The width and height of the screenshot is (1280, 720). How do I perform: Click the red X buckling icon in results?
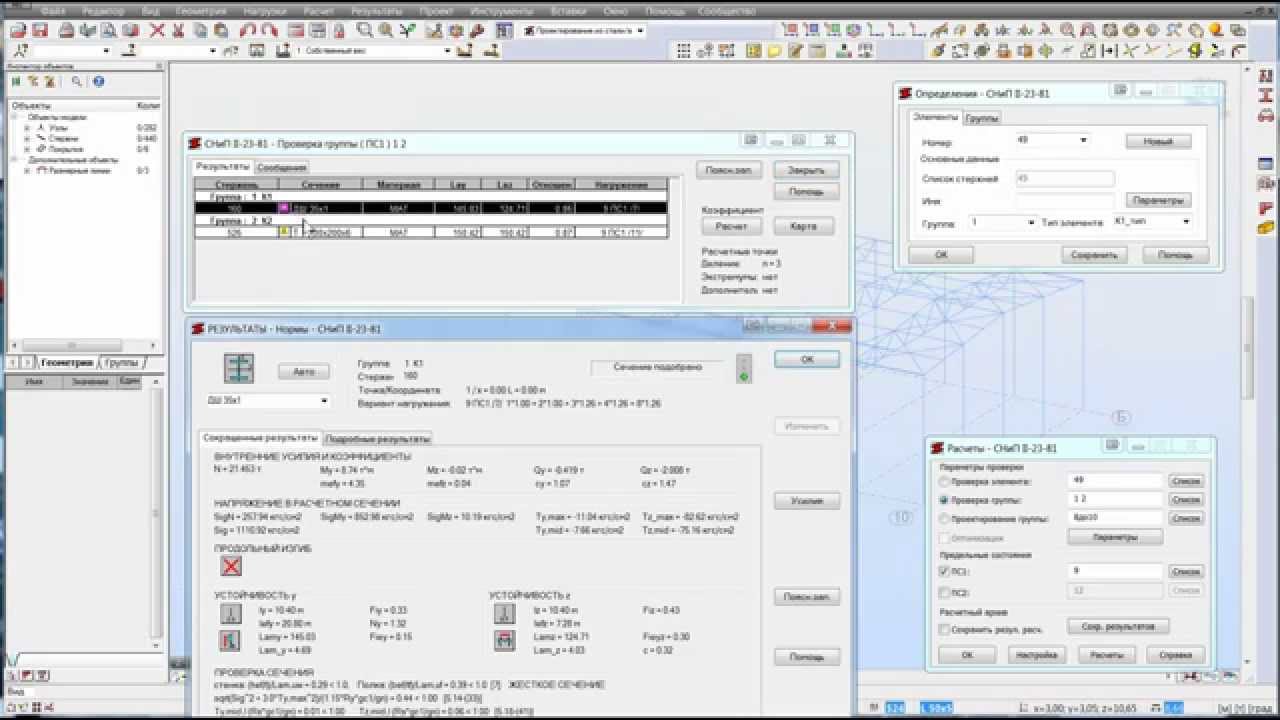coord(231,566)
